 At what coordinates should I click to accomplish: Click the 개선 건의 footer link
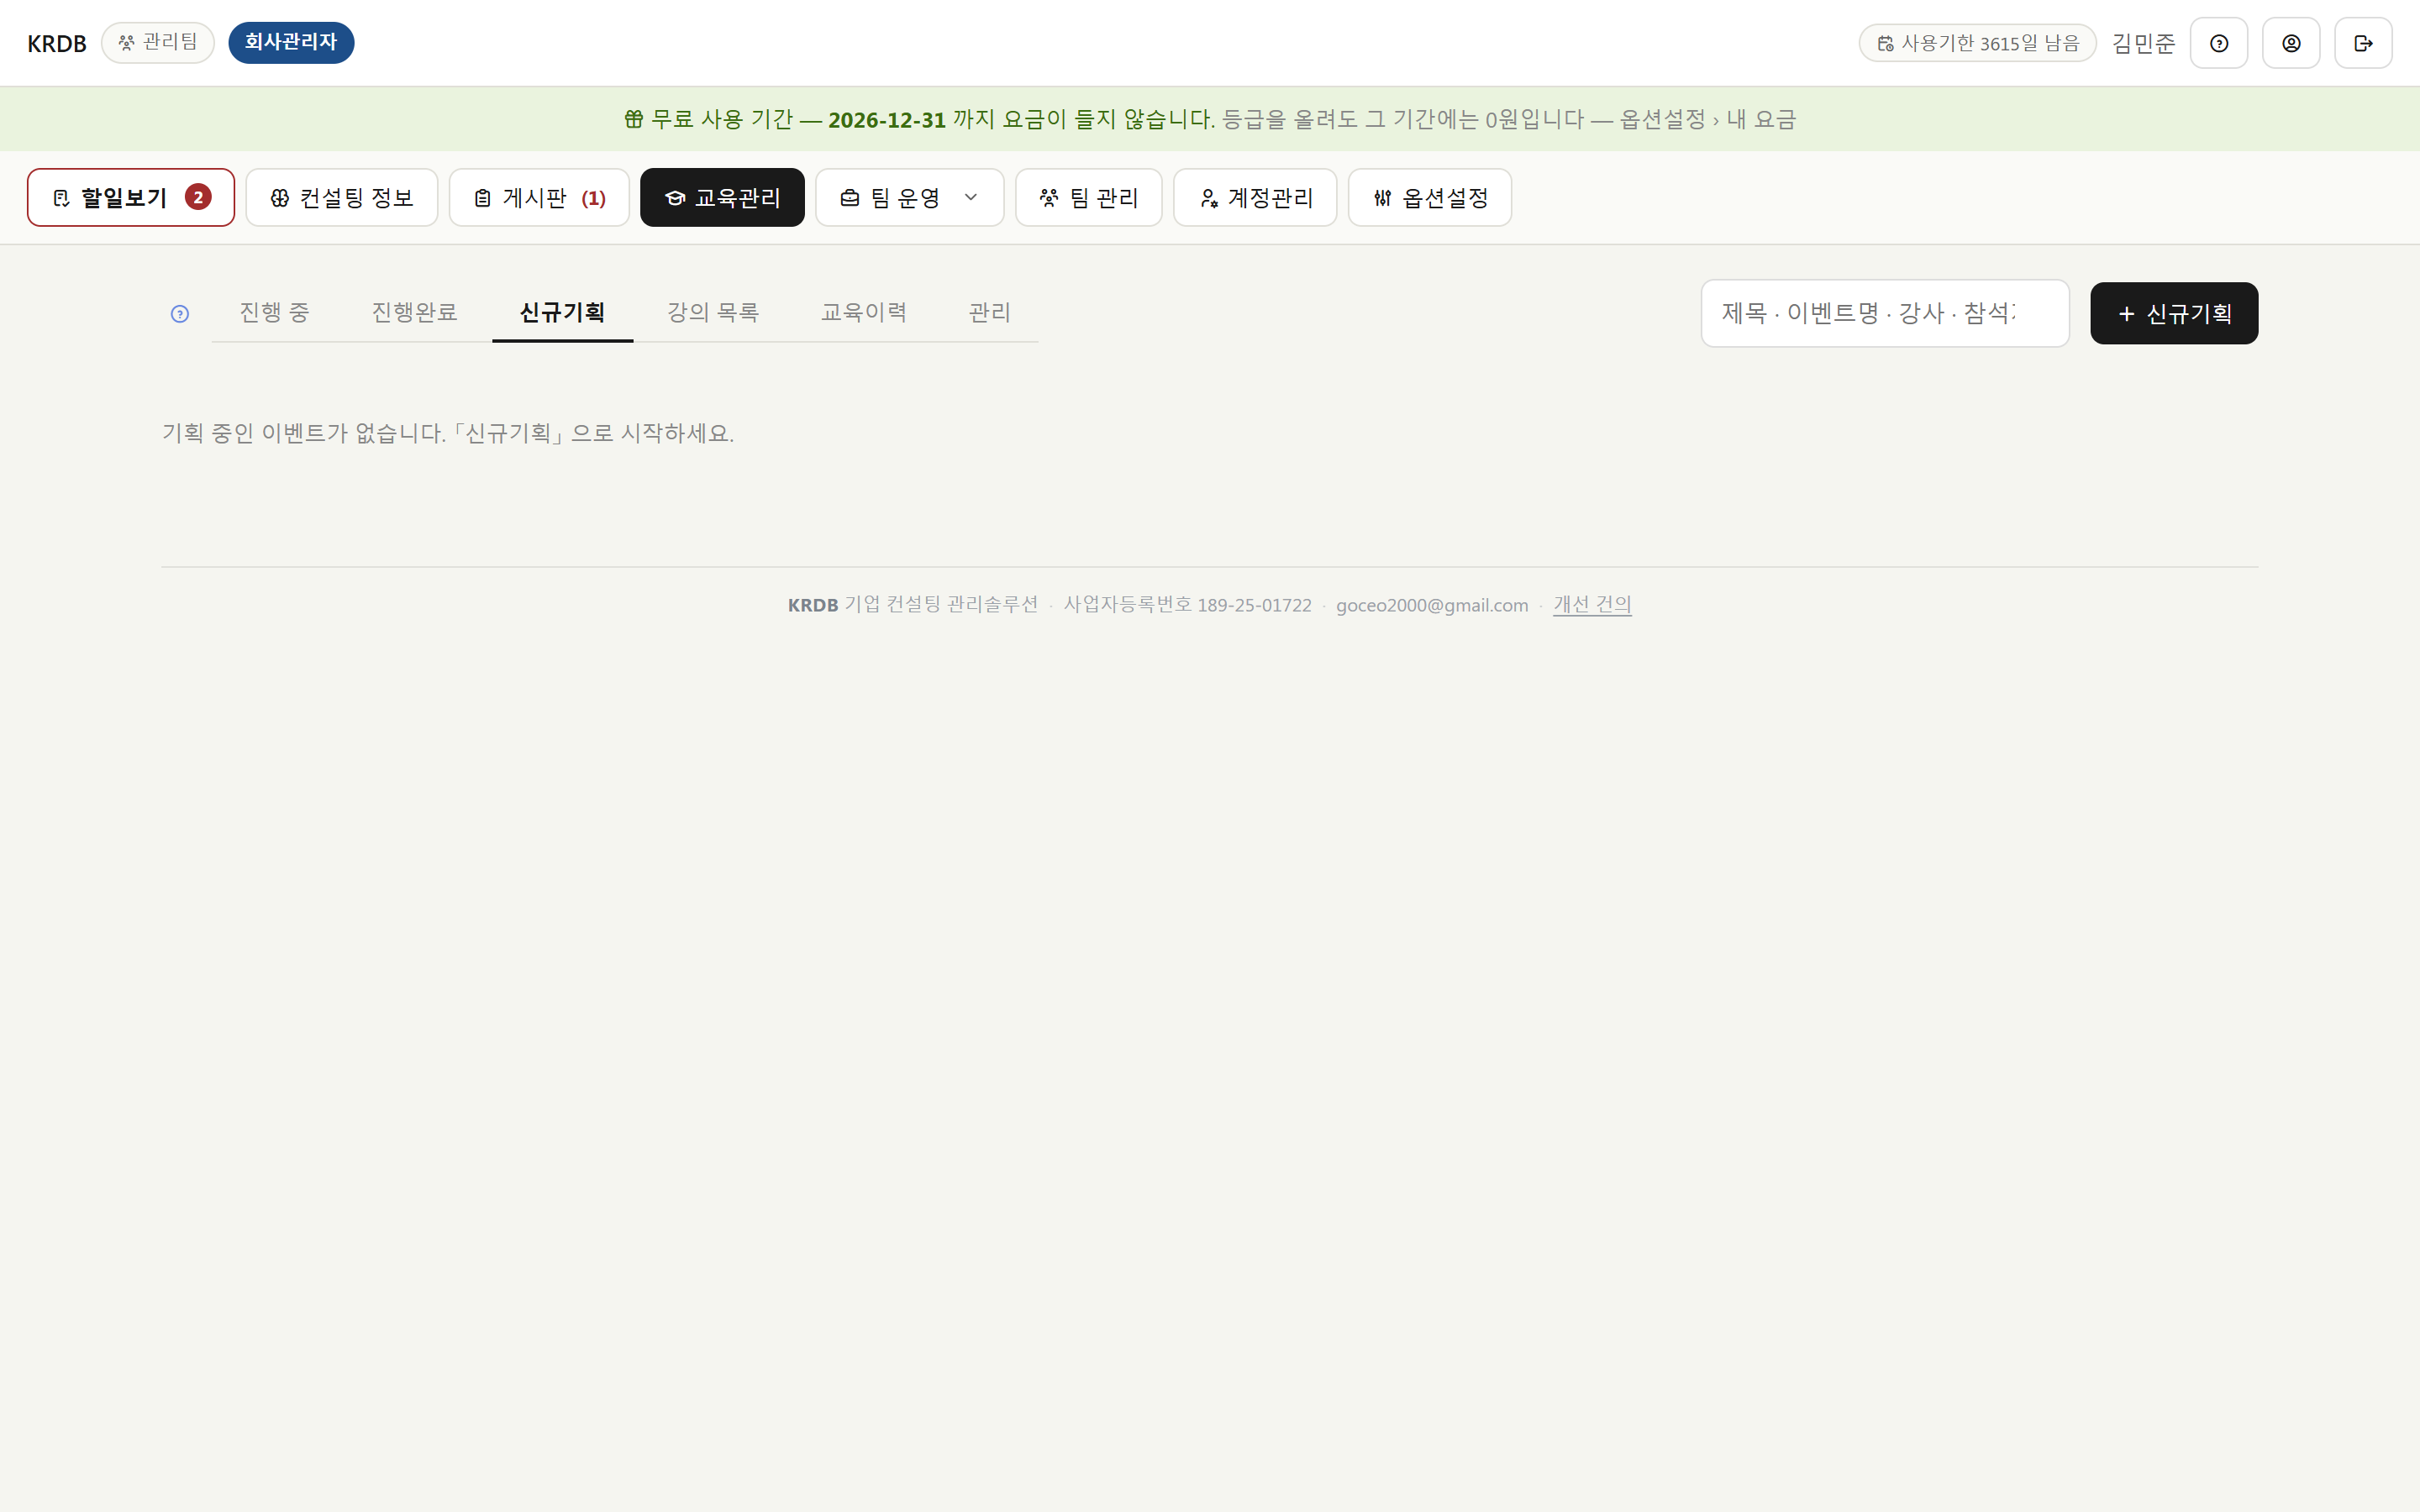point(1592,605)
